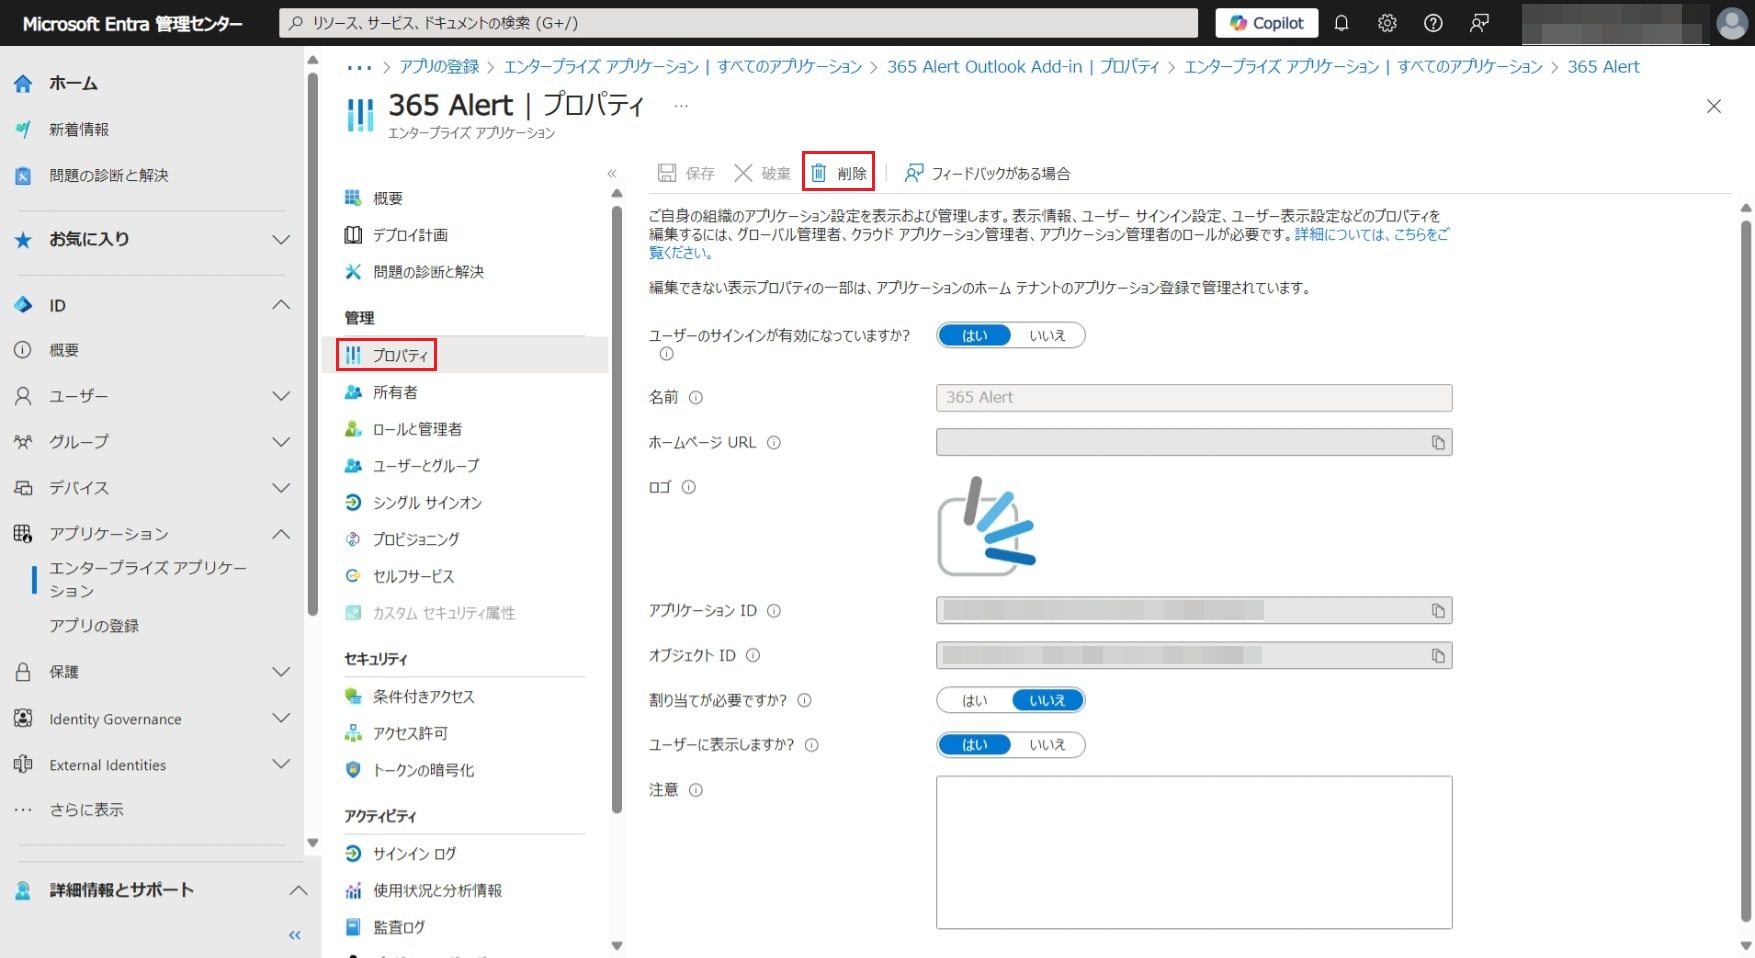Copy the ホームページ URL field

pos(1437,443)
